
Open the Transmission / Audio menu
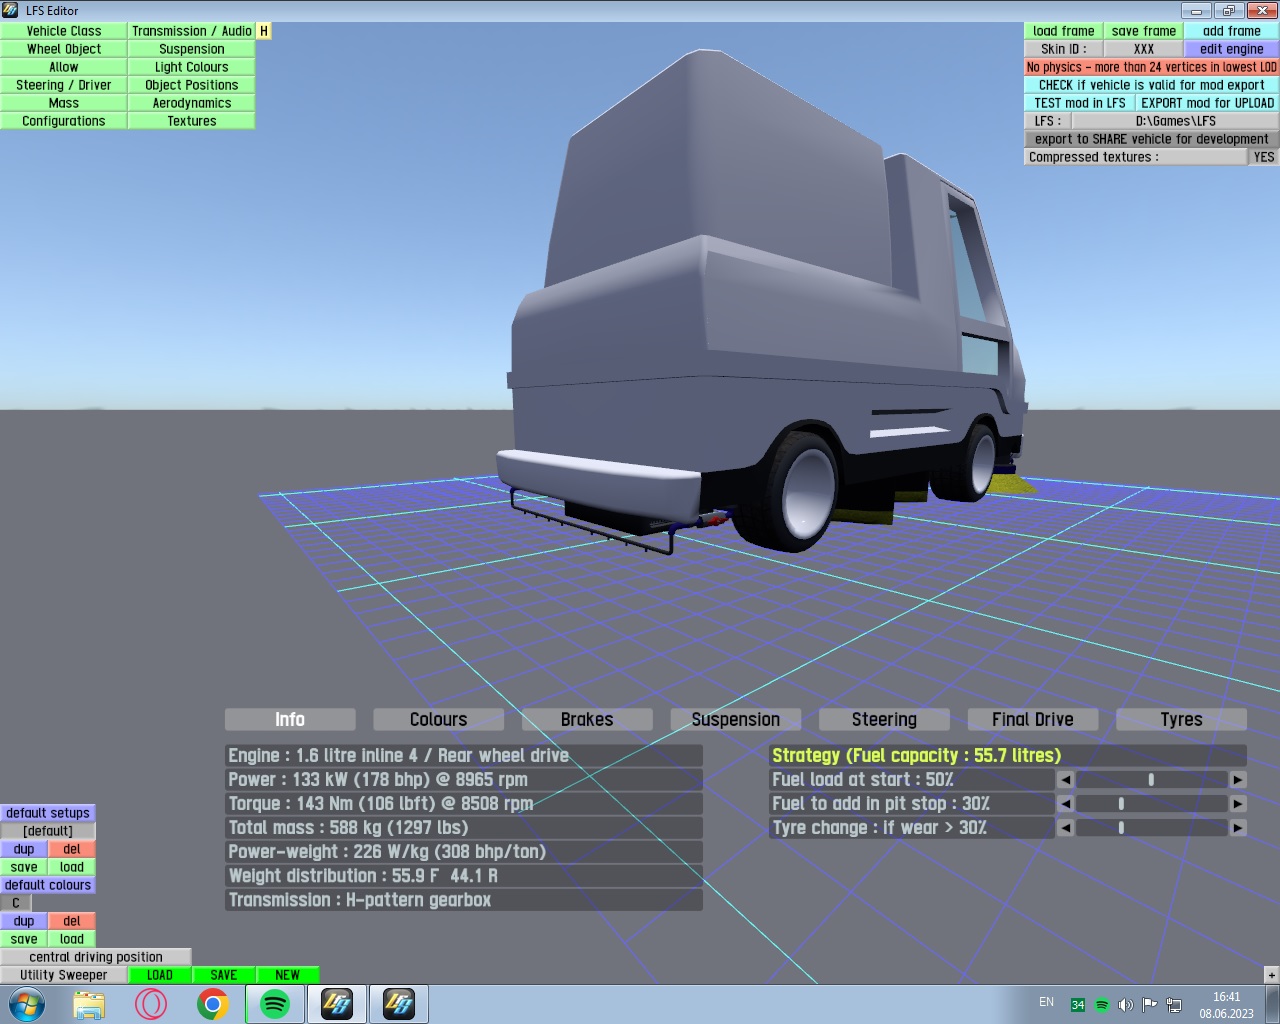coord(192,31)
